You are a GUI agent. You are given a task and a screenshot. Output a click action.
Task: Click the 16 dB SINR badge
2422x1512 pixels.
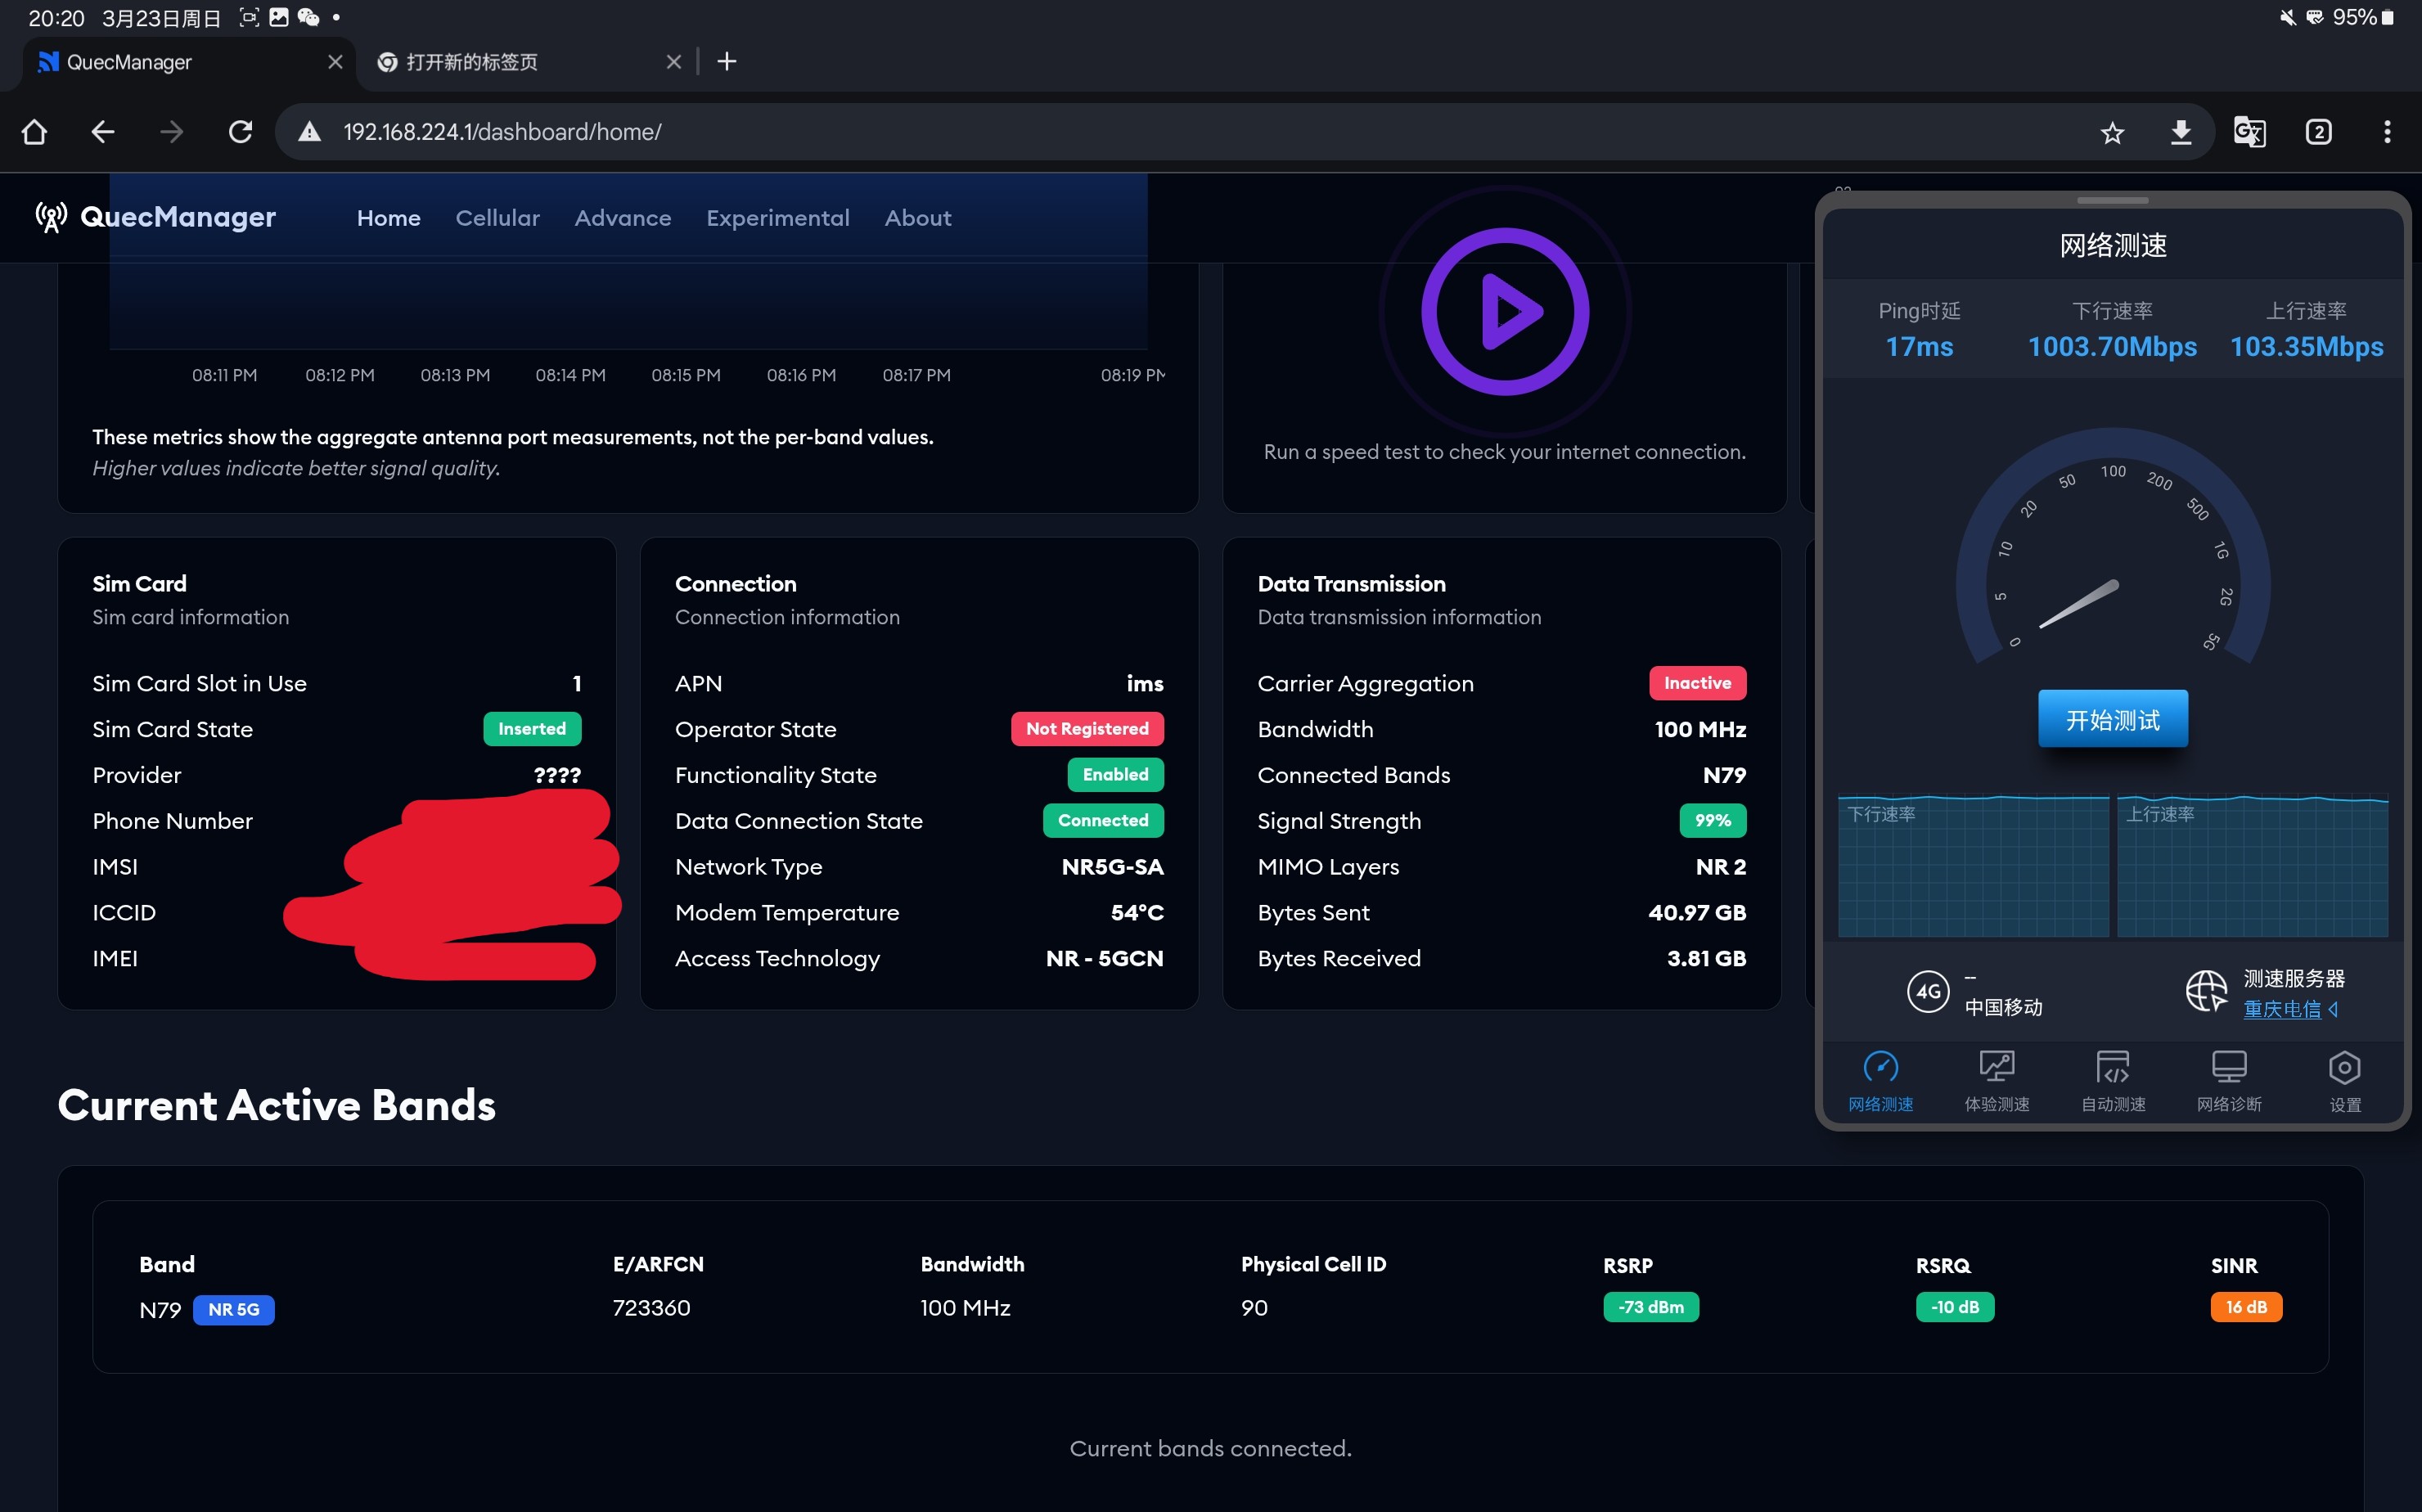2246,1307
